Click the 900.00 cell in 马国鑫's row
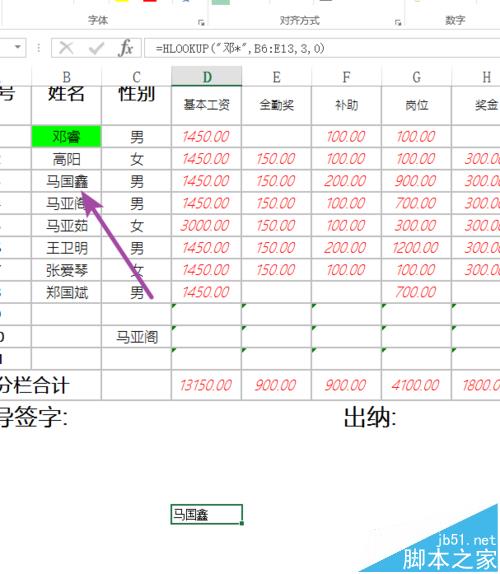 point(417,181)
